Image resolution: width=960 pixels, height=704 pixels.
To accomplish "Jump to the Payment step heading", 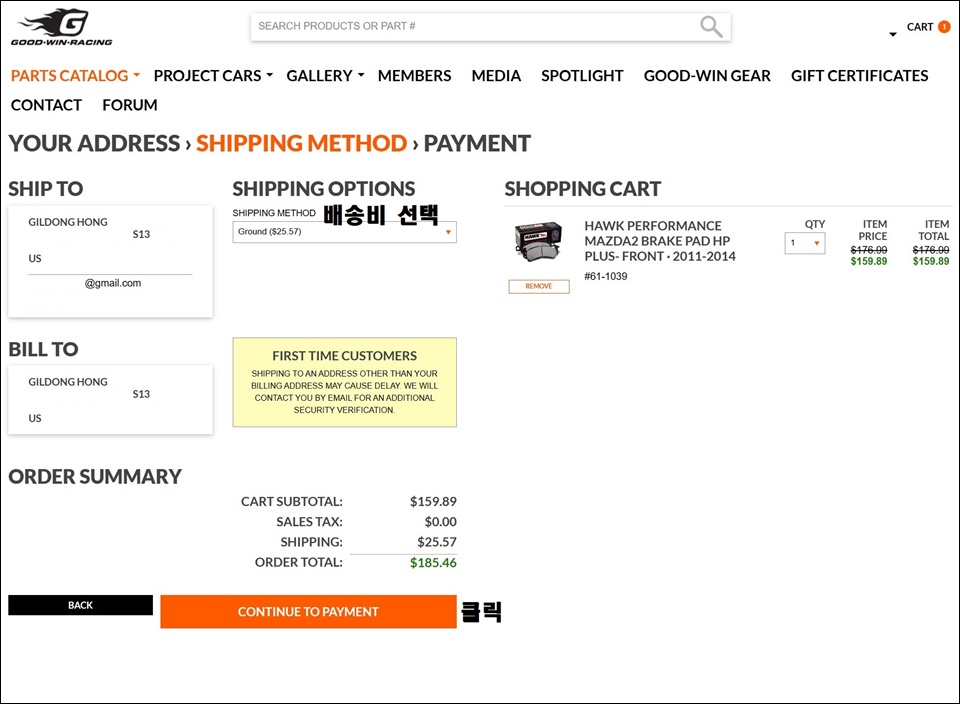I will point(477,143).
